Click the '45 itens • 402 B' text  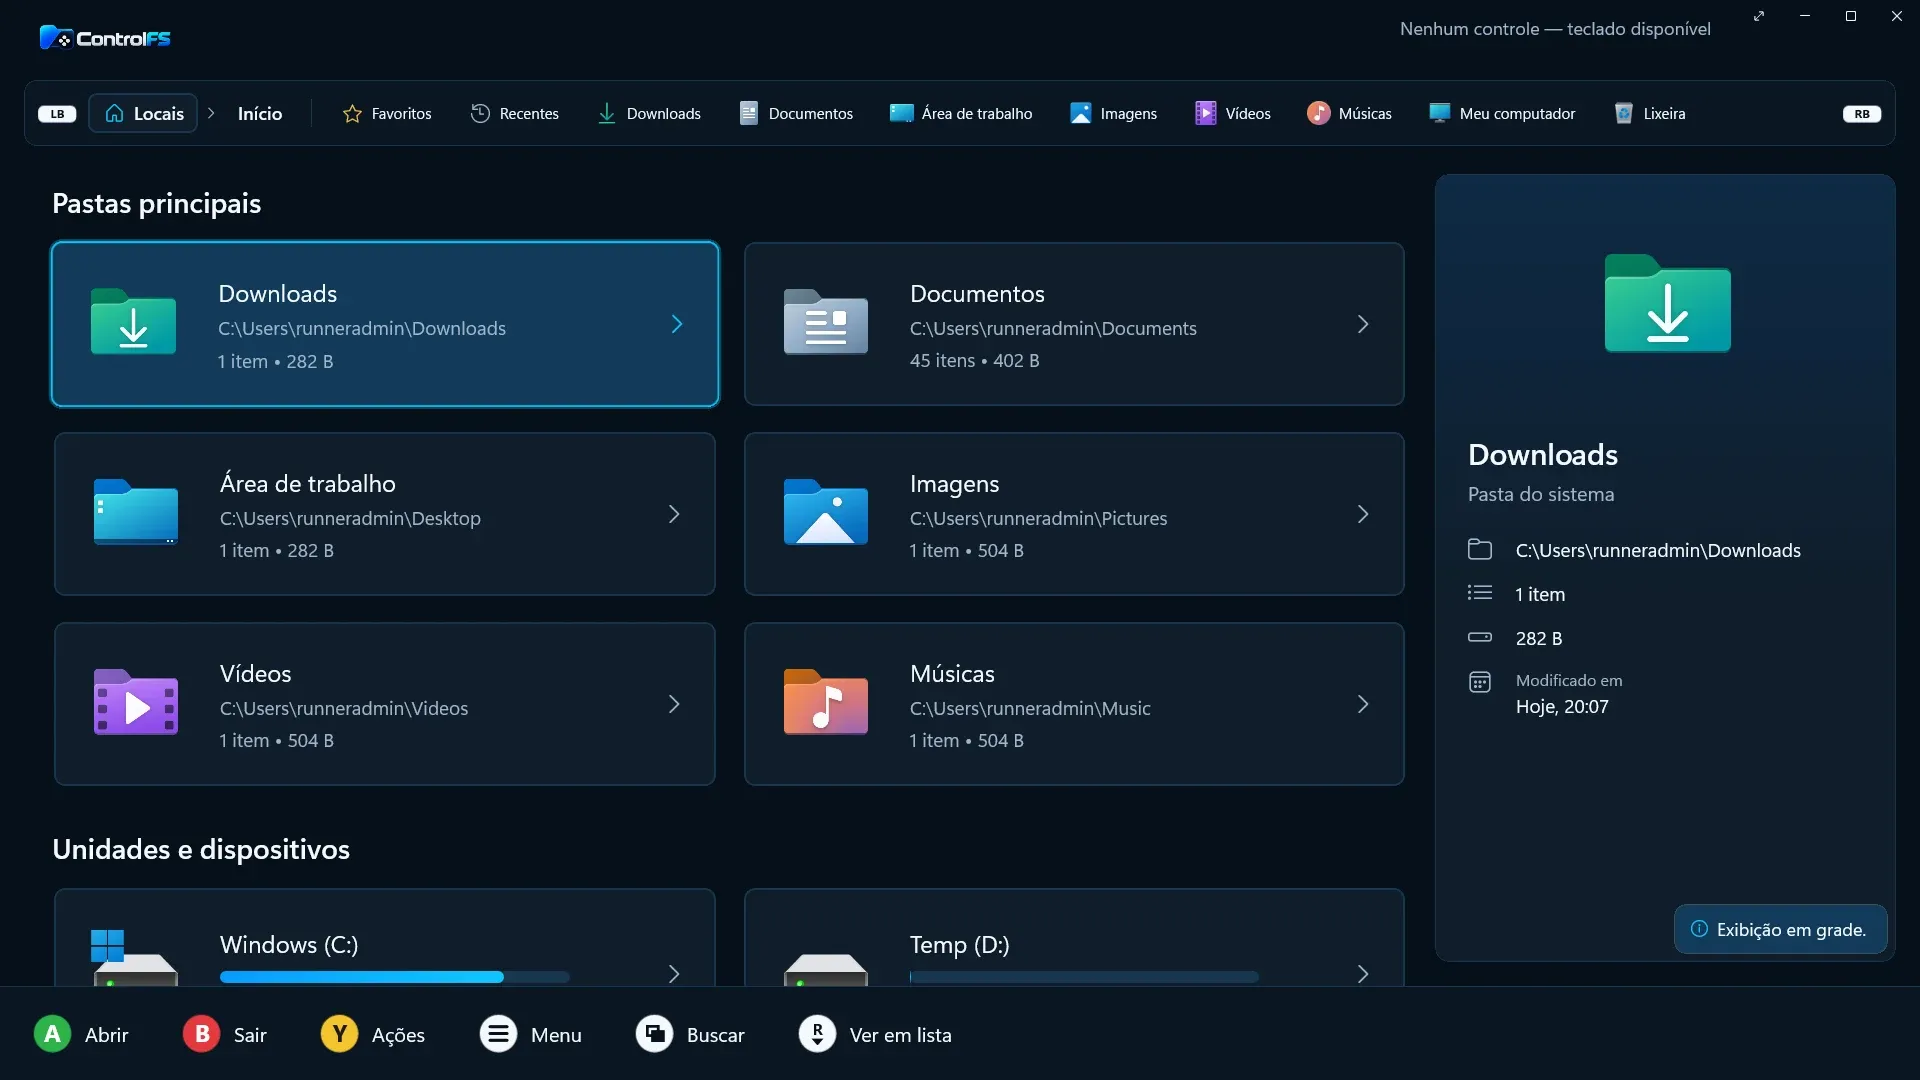click(x=974, y=361)
